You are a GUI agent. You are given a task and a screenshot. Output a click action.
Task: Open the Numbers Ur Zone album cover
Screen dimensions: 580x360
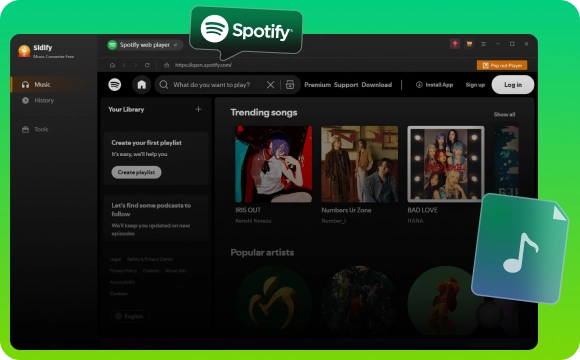[360, 164]
